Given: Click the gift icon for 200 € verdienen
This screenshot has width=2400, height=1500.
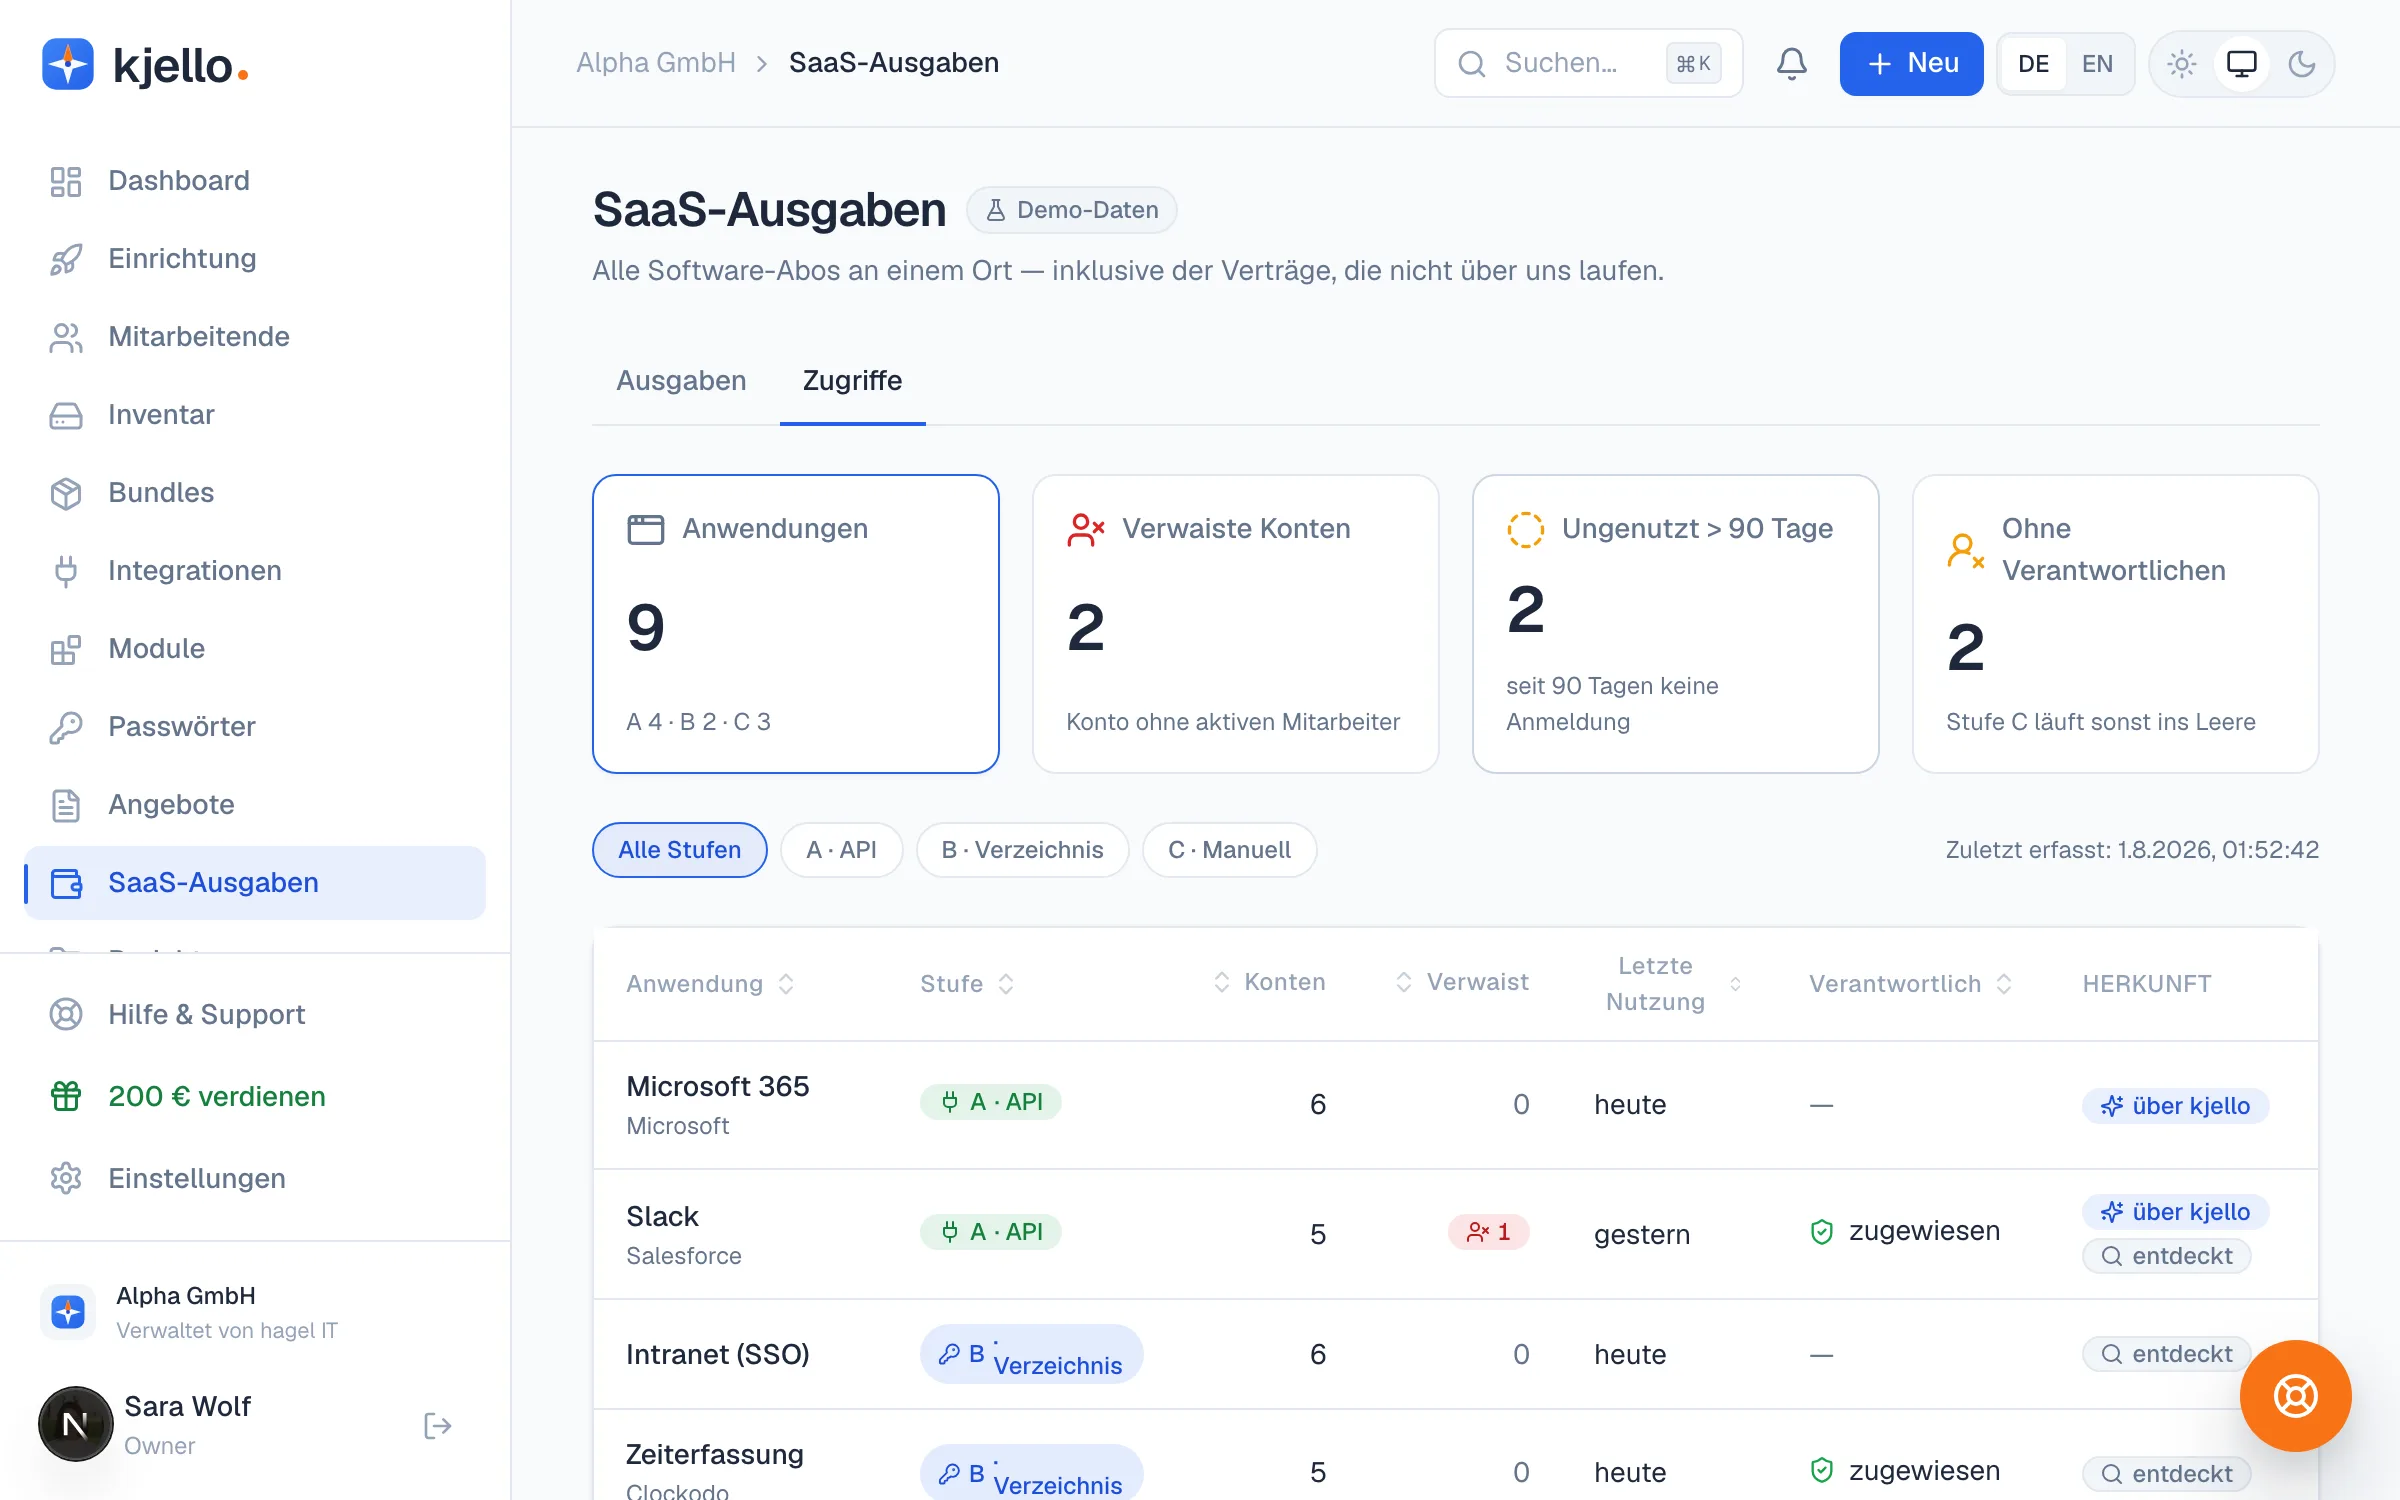Looking at the screenshot, I should pos(66,1096).
